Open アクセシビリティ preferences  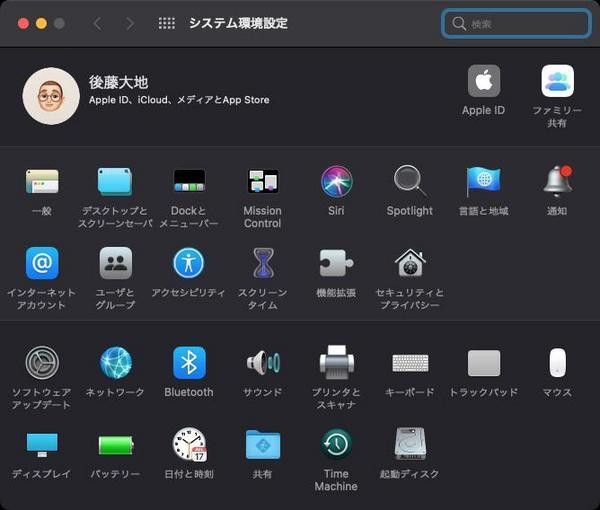pos(189,263)
